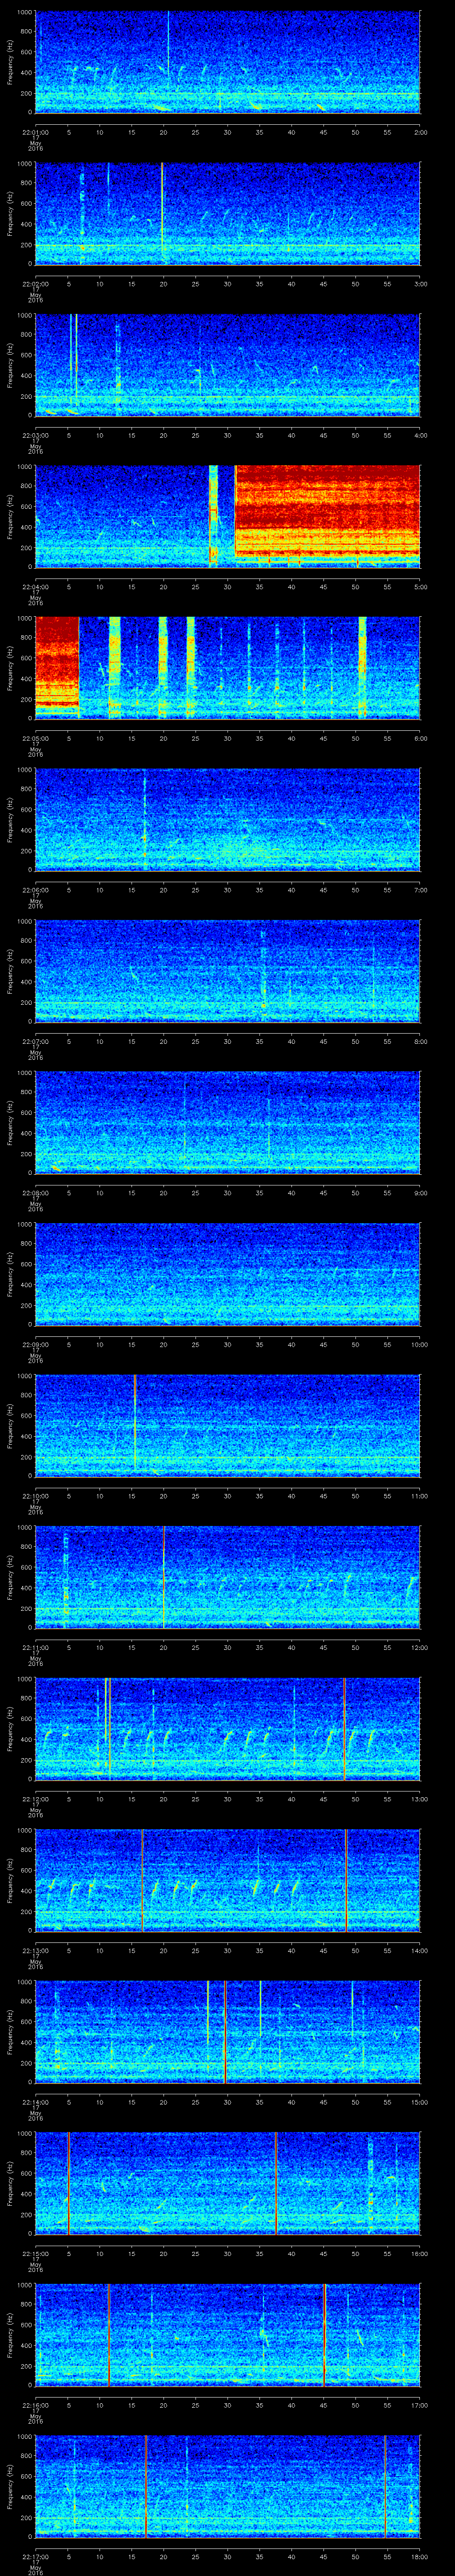The image size is (455, 2576).
Task: Click the 22:02:00 time axis label
Action: point(35,284)
